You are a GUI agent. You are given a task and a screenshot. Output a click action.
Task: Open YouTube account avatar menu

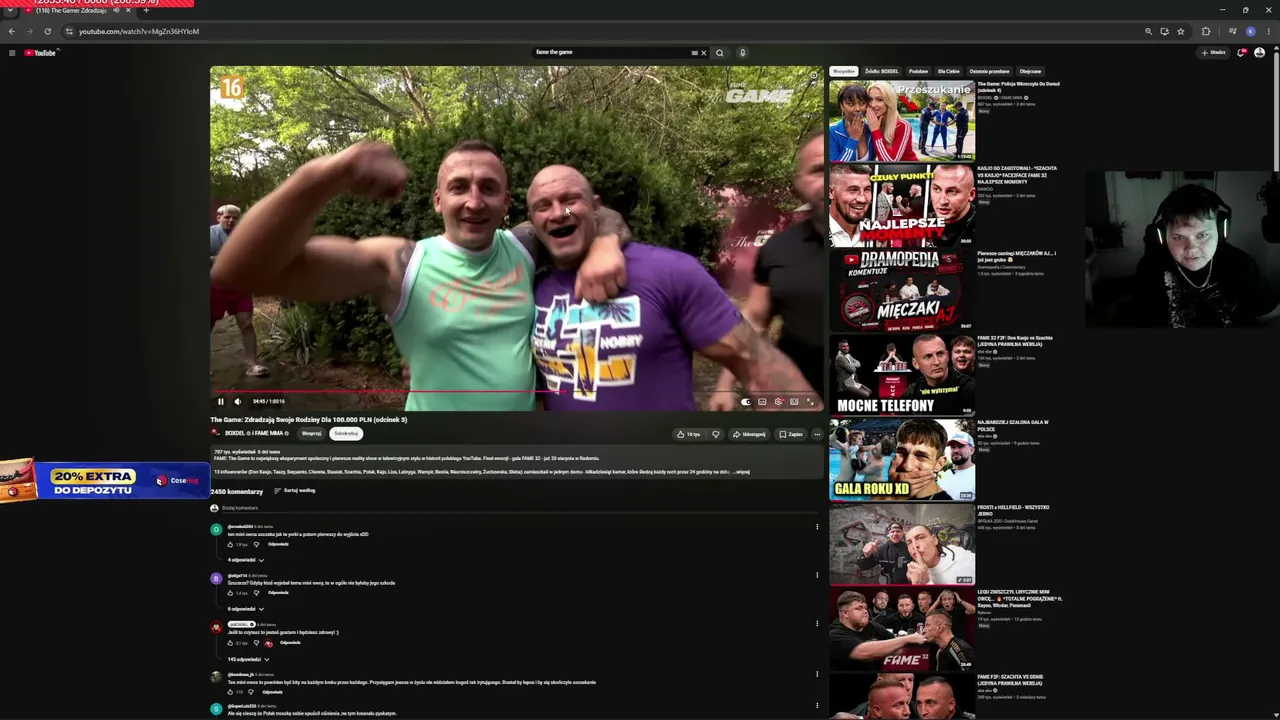(x=1259, y=53)
